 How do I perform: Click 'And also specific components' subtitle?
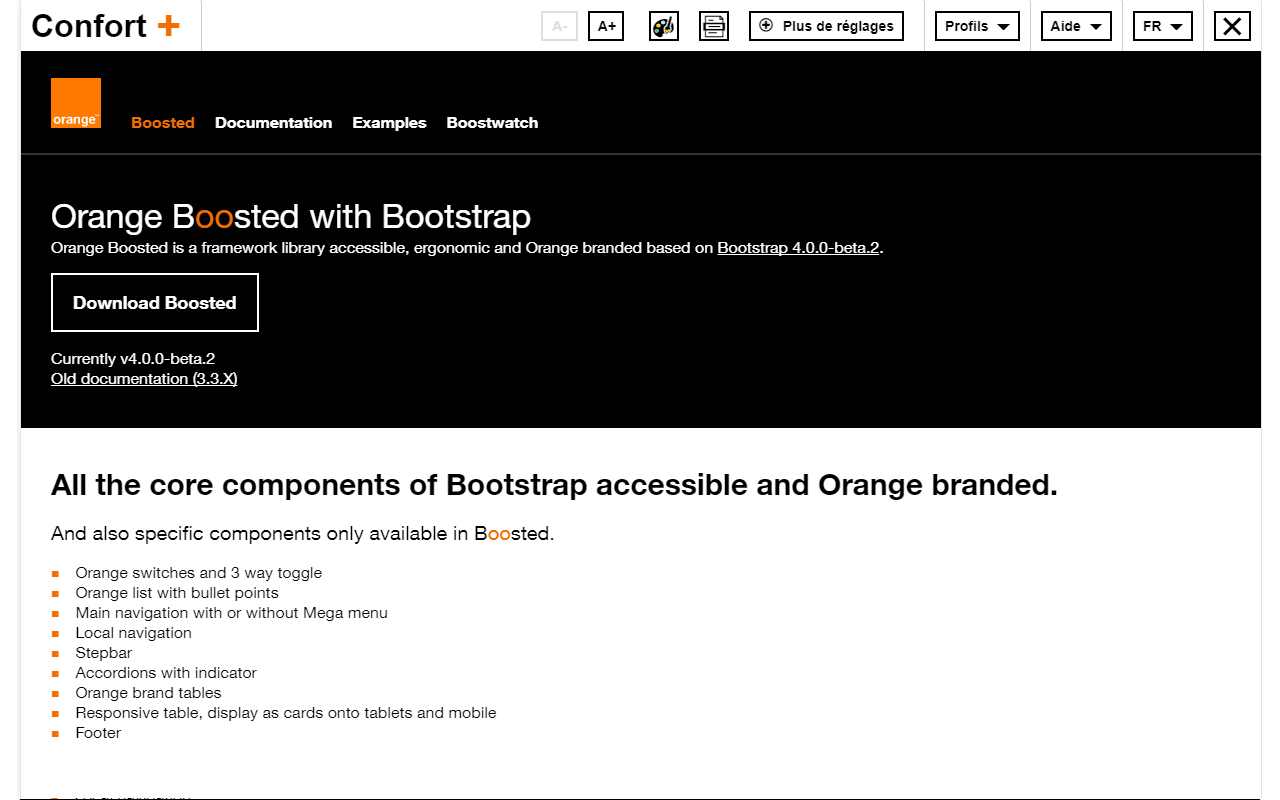[302, 534]
